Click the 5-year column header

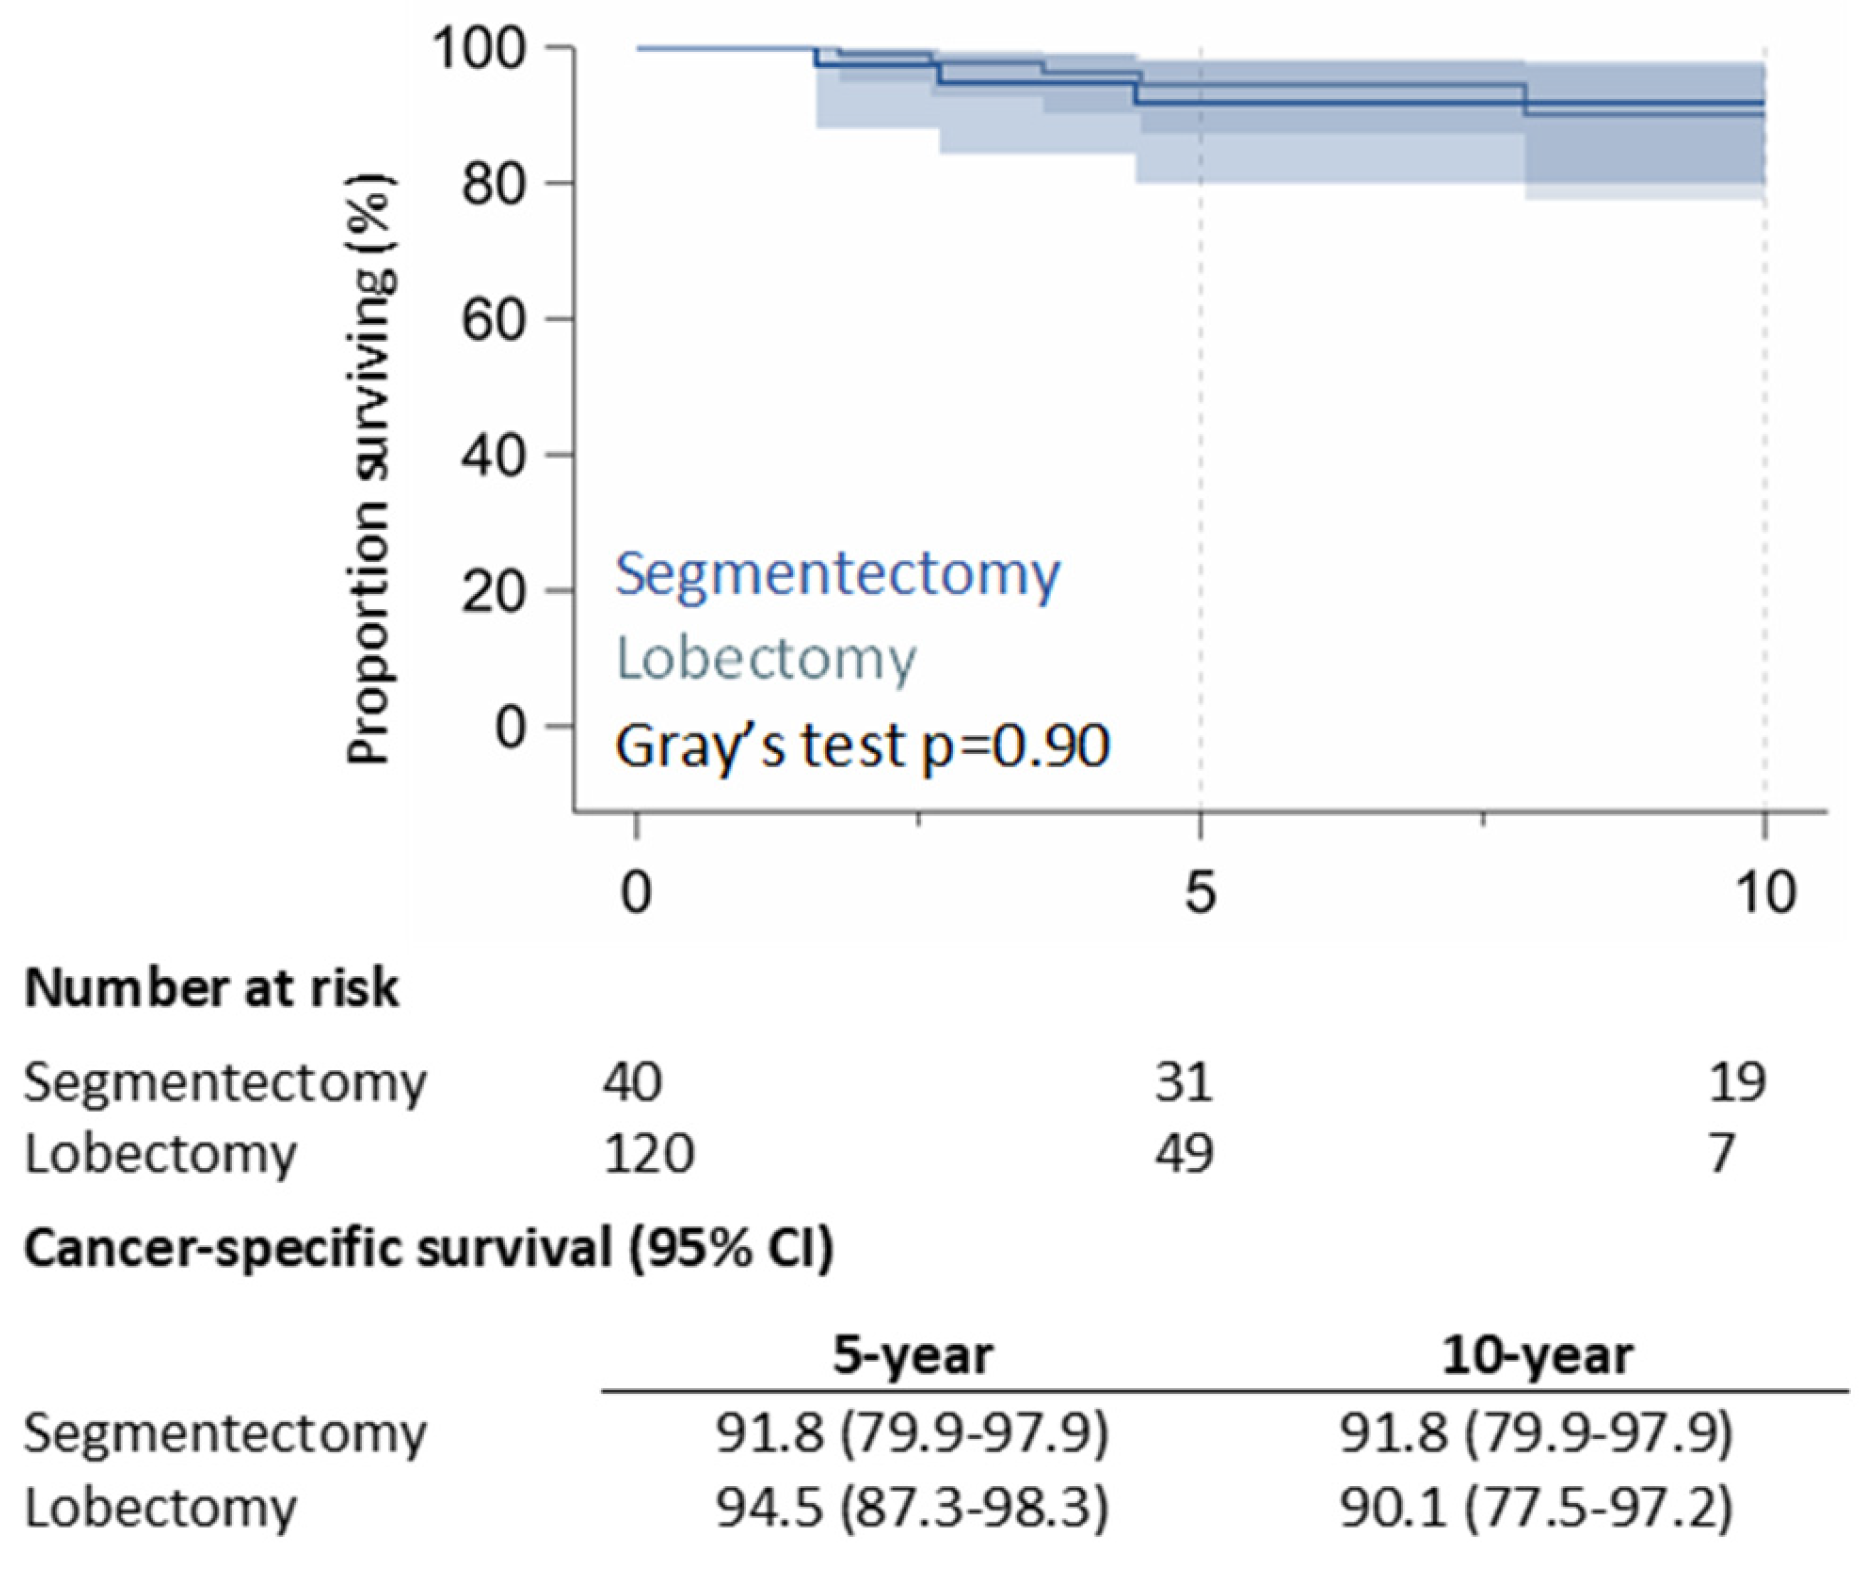(x=913, y=1356)
